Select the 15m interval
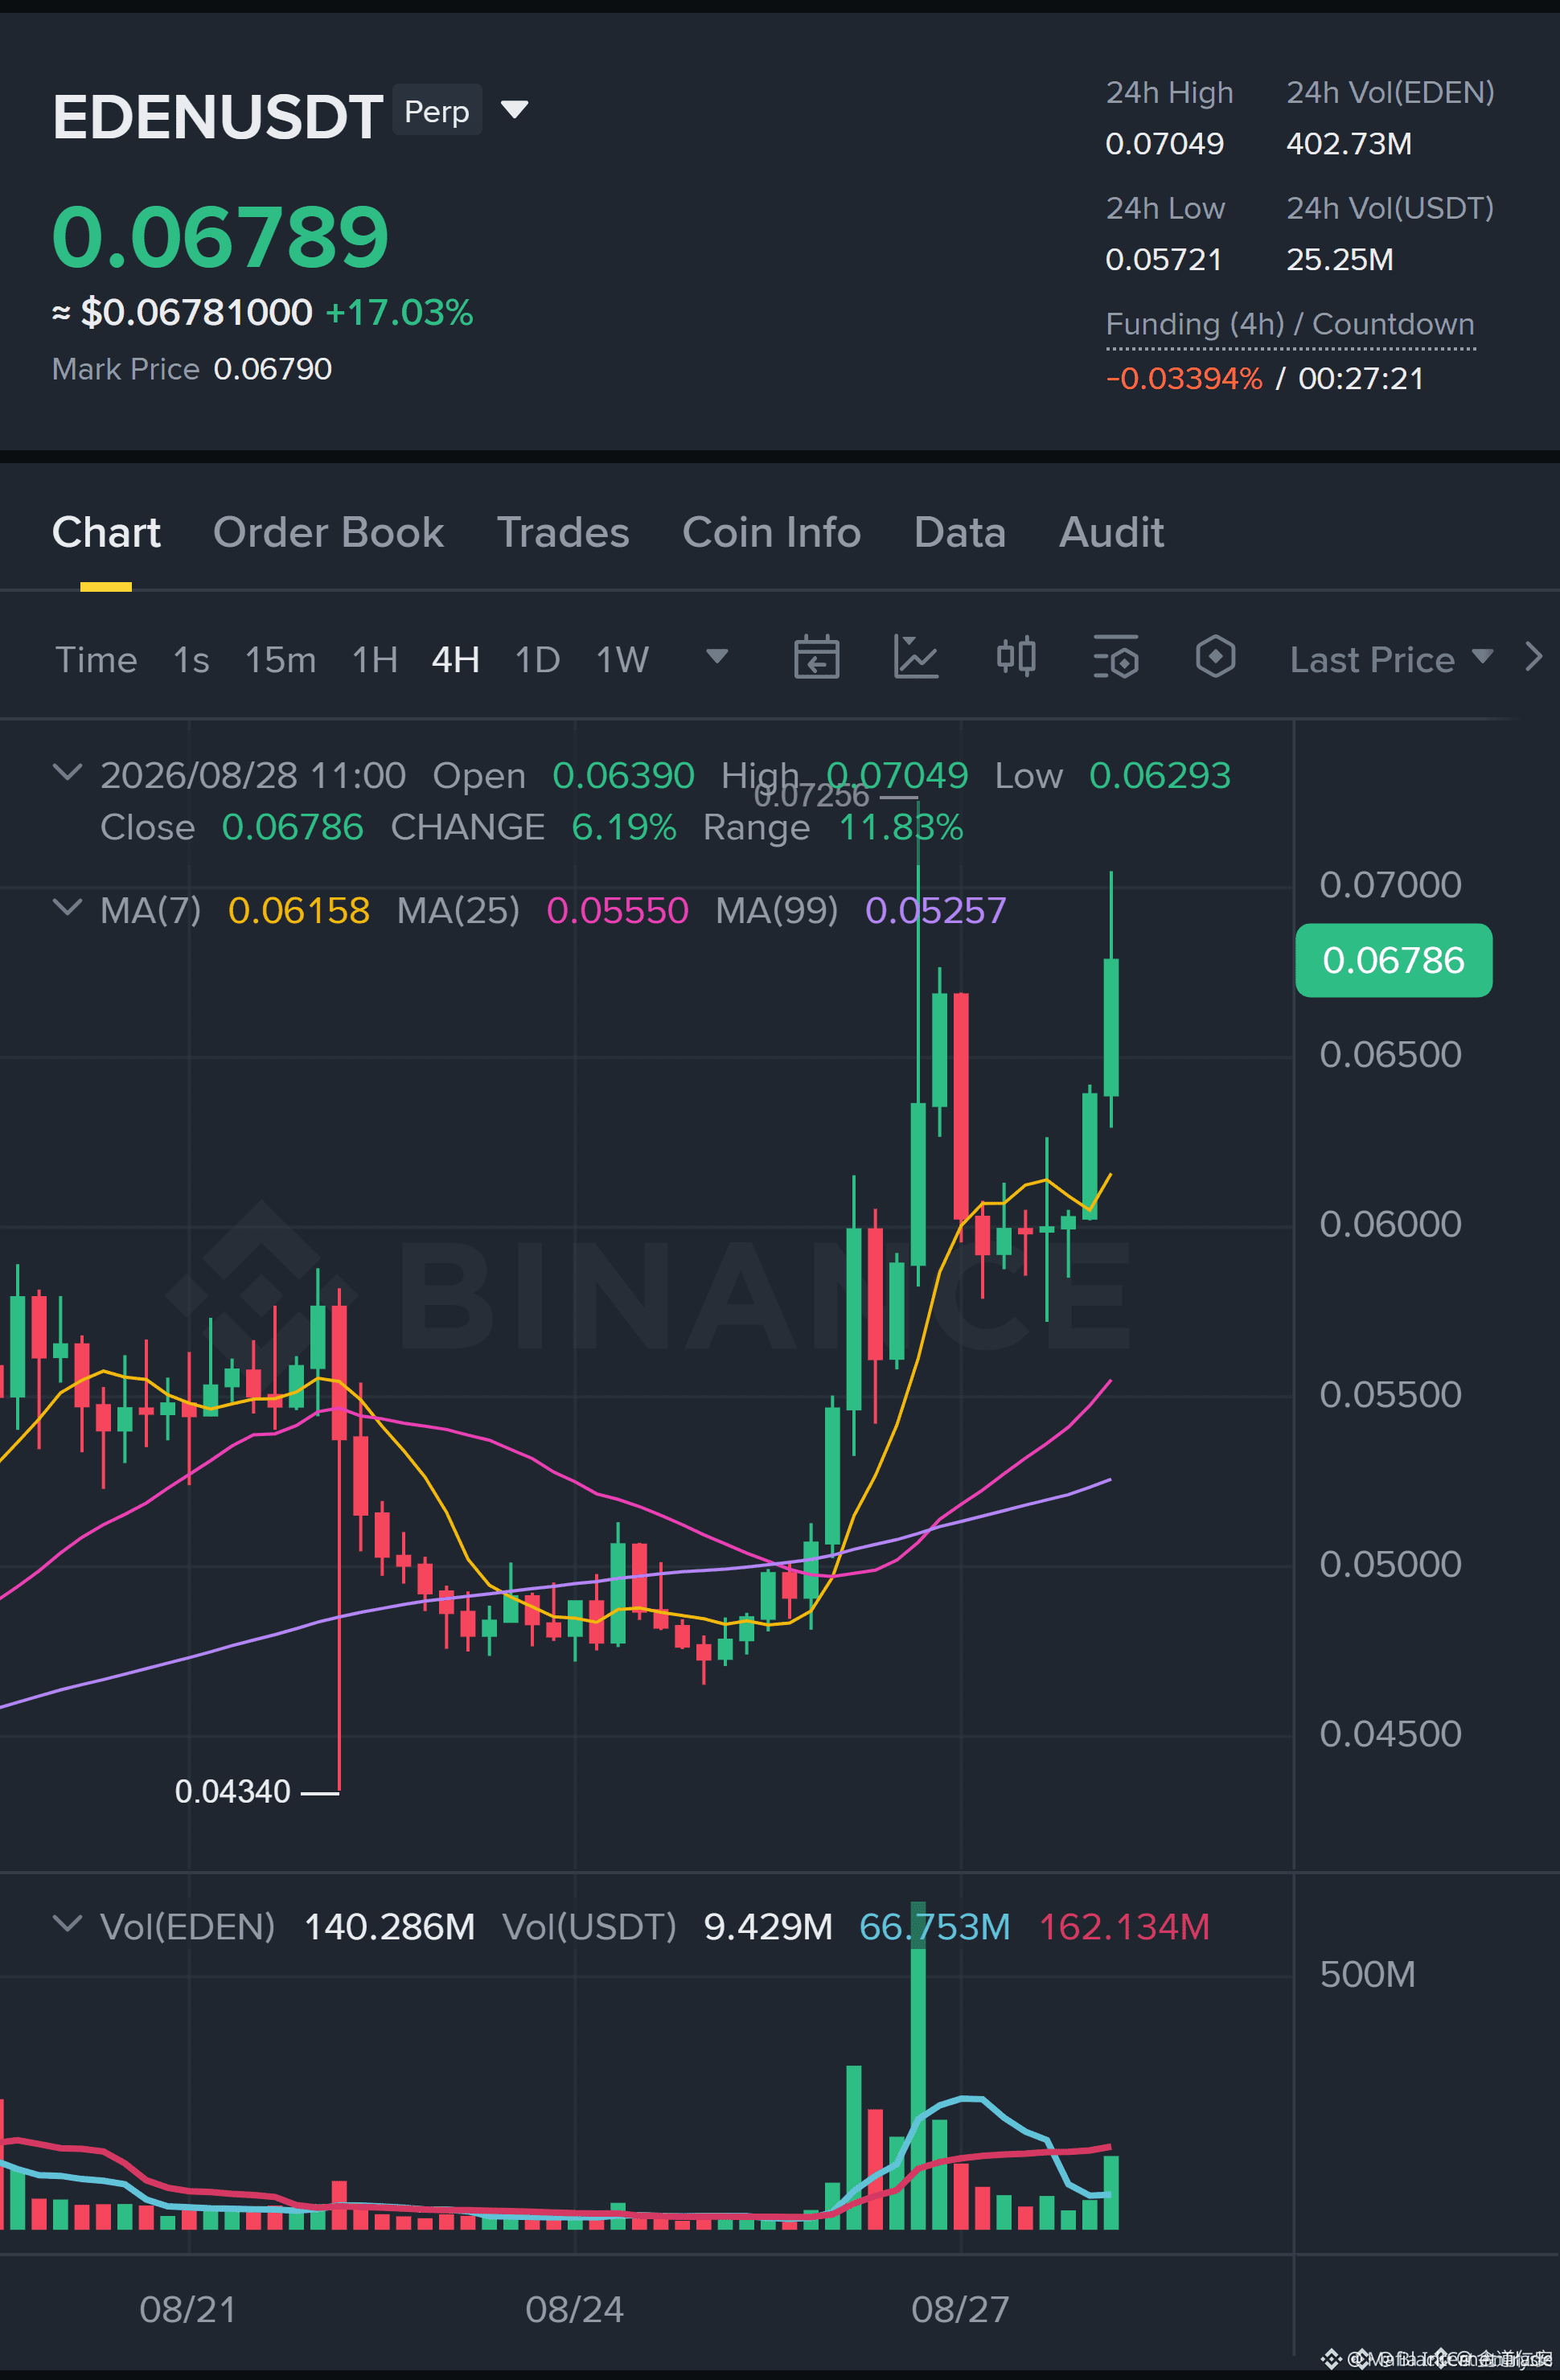The width and height of the screenshot is (1560, 2380). pyautogui.click(x=280, y=660)
